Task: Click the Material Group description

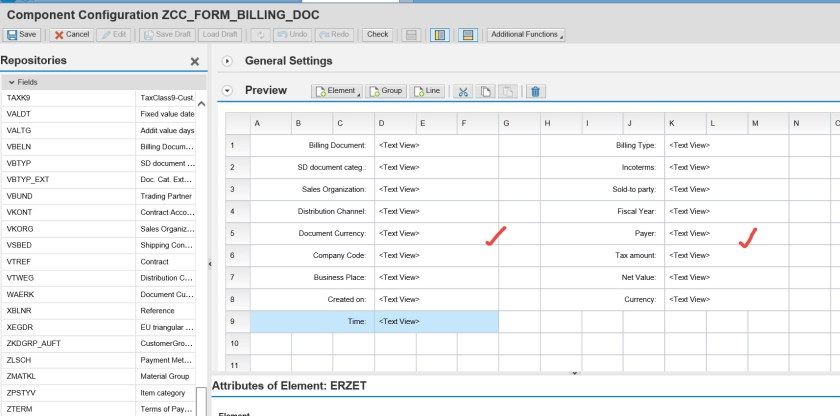Action: (x=164, y=376)
